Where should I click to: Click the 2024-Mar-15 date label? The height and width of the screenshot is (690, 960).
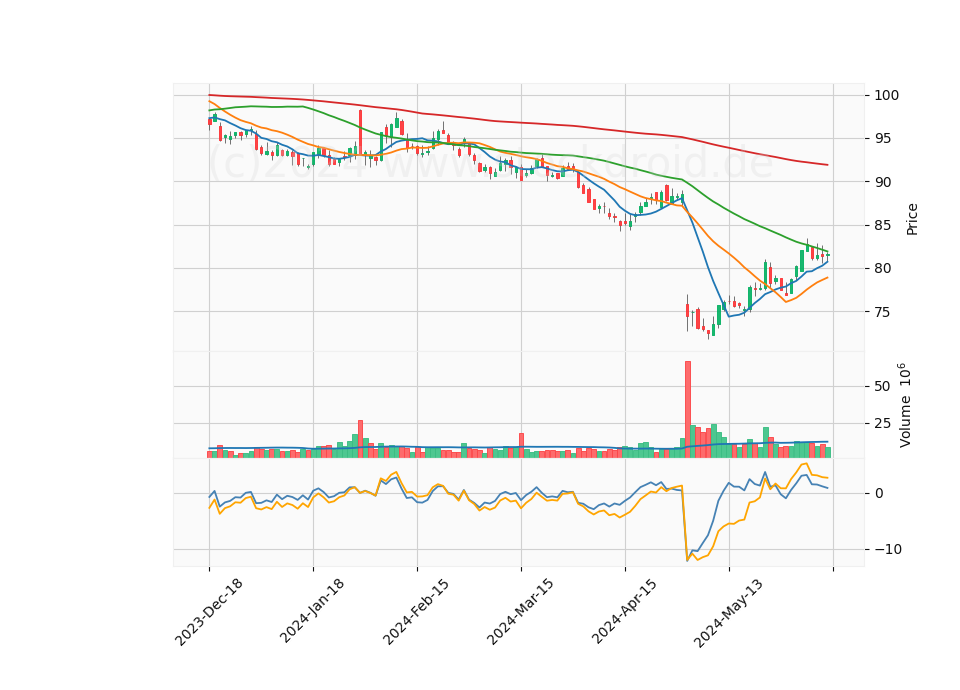pyautogui.click(x=520, y=612)
